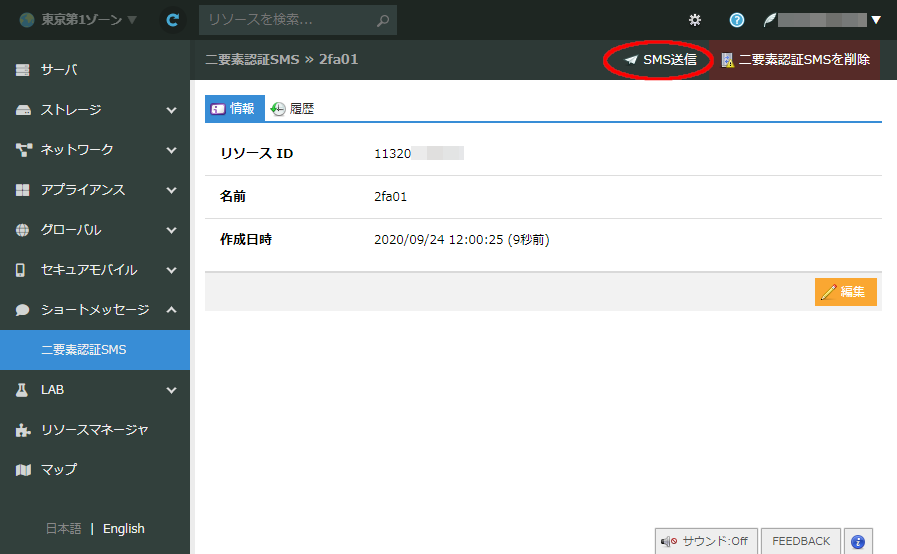Click the SMS送信 button
The height and width of the screenshot is (554, 897).
[x=660, y=60]
